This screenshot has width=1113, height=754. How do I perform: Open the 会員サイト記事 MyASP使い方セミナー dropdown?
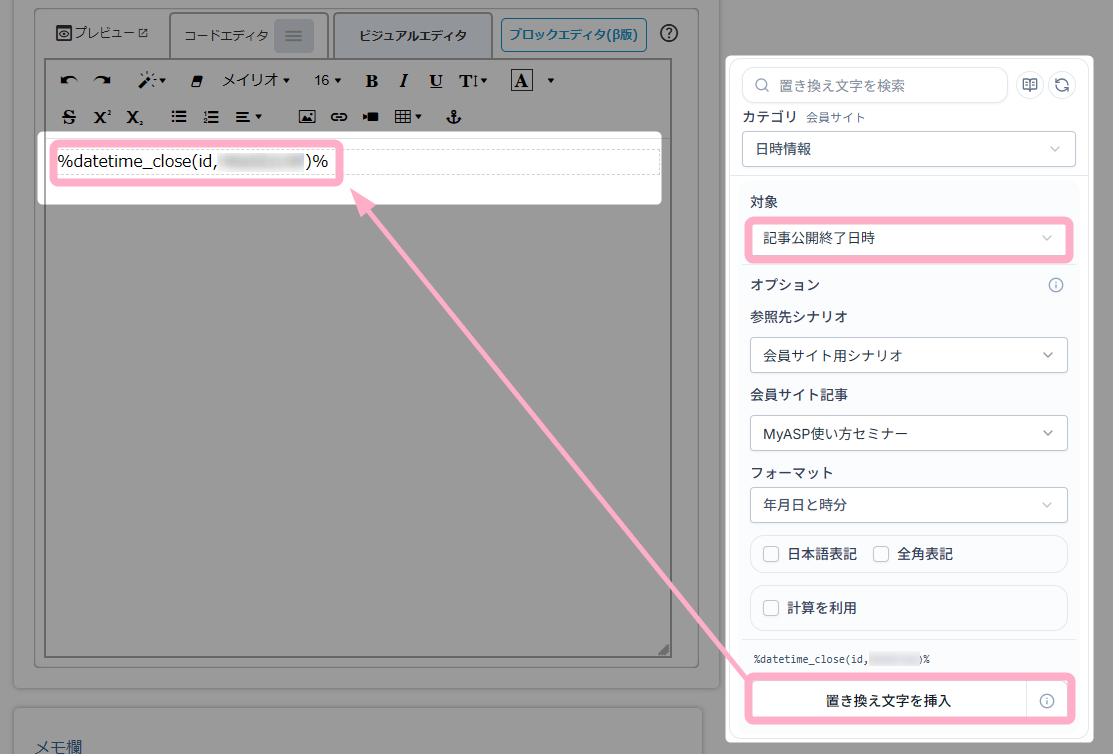point(909,433)
